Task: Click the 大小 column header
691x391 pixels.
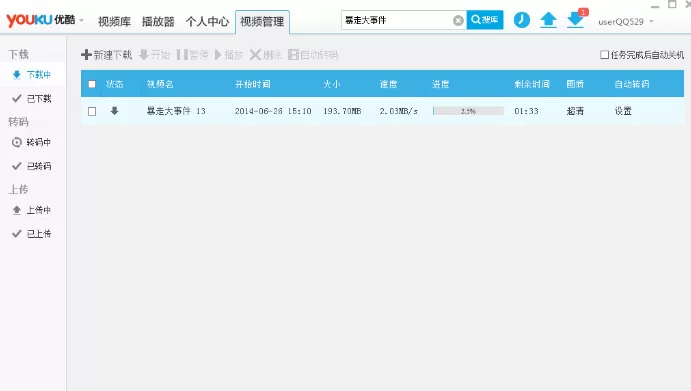Action: (x=332, y=84)
